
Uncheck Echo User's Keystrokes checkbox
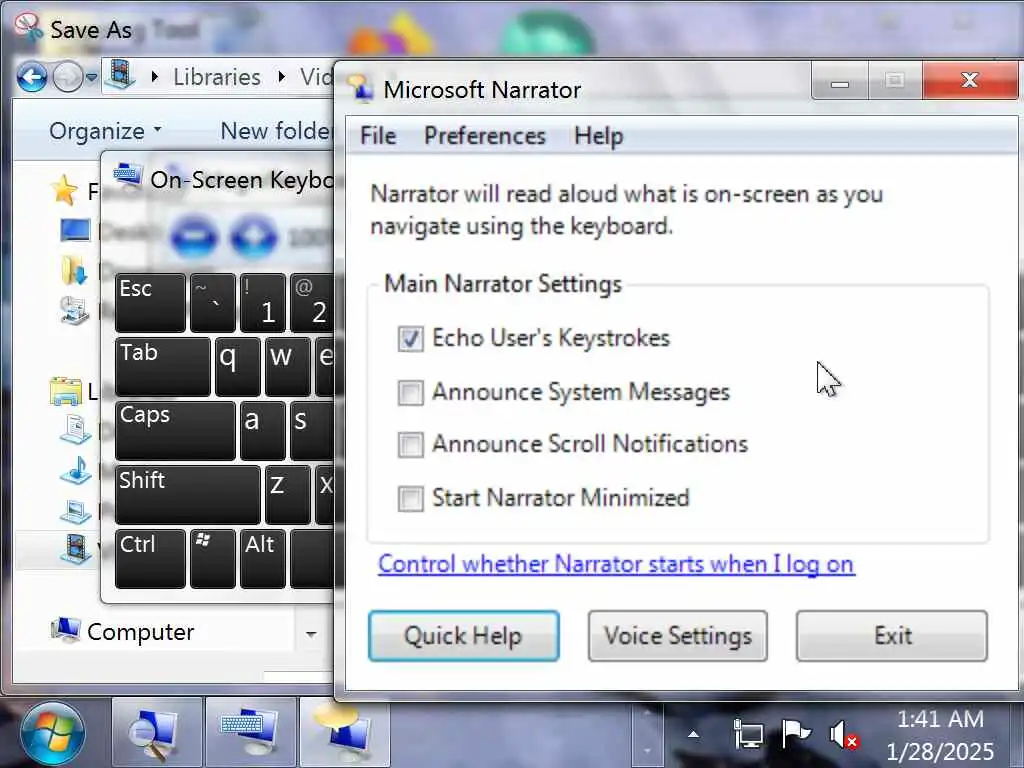tap(411, 339)
